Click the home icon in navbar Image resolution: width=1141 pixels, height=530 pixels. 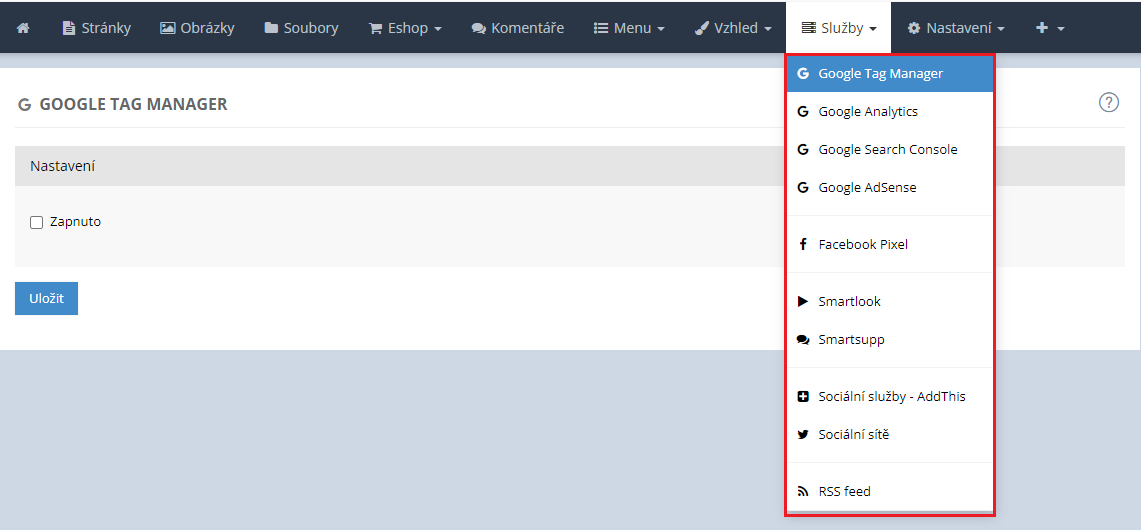[x=23, y=28]
